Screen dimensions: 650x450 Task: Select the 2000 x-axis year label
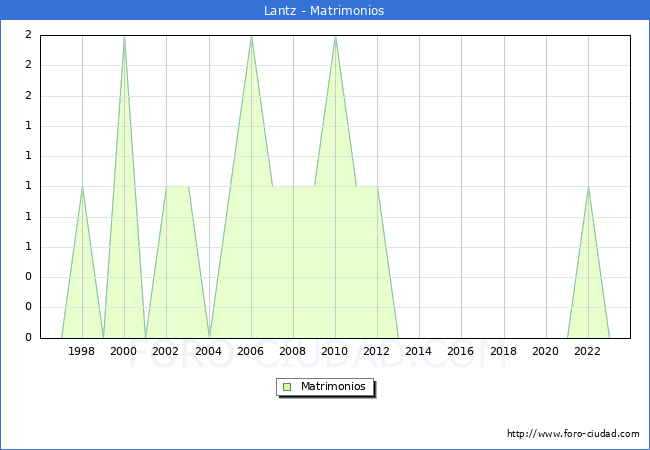click(x=124, y=351)
